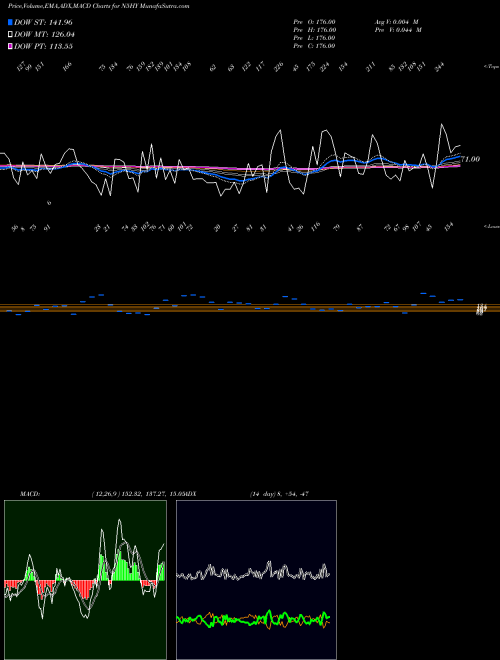Click the orange volume band in chart
500x660 pixels.
click(250, 308)
